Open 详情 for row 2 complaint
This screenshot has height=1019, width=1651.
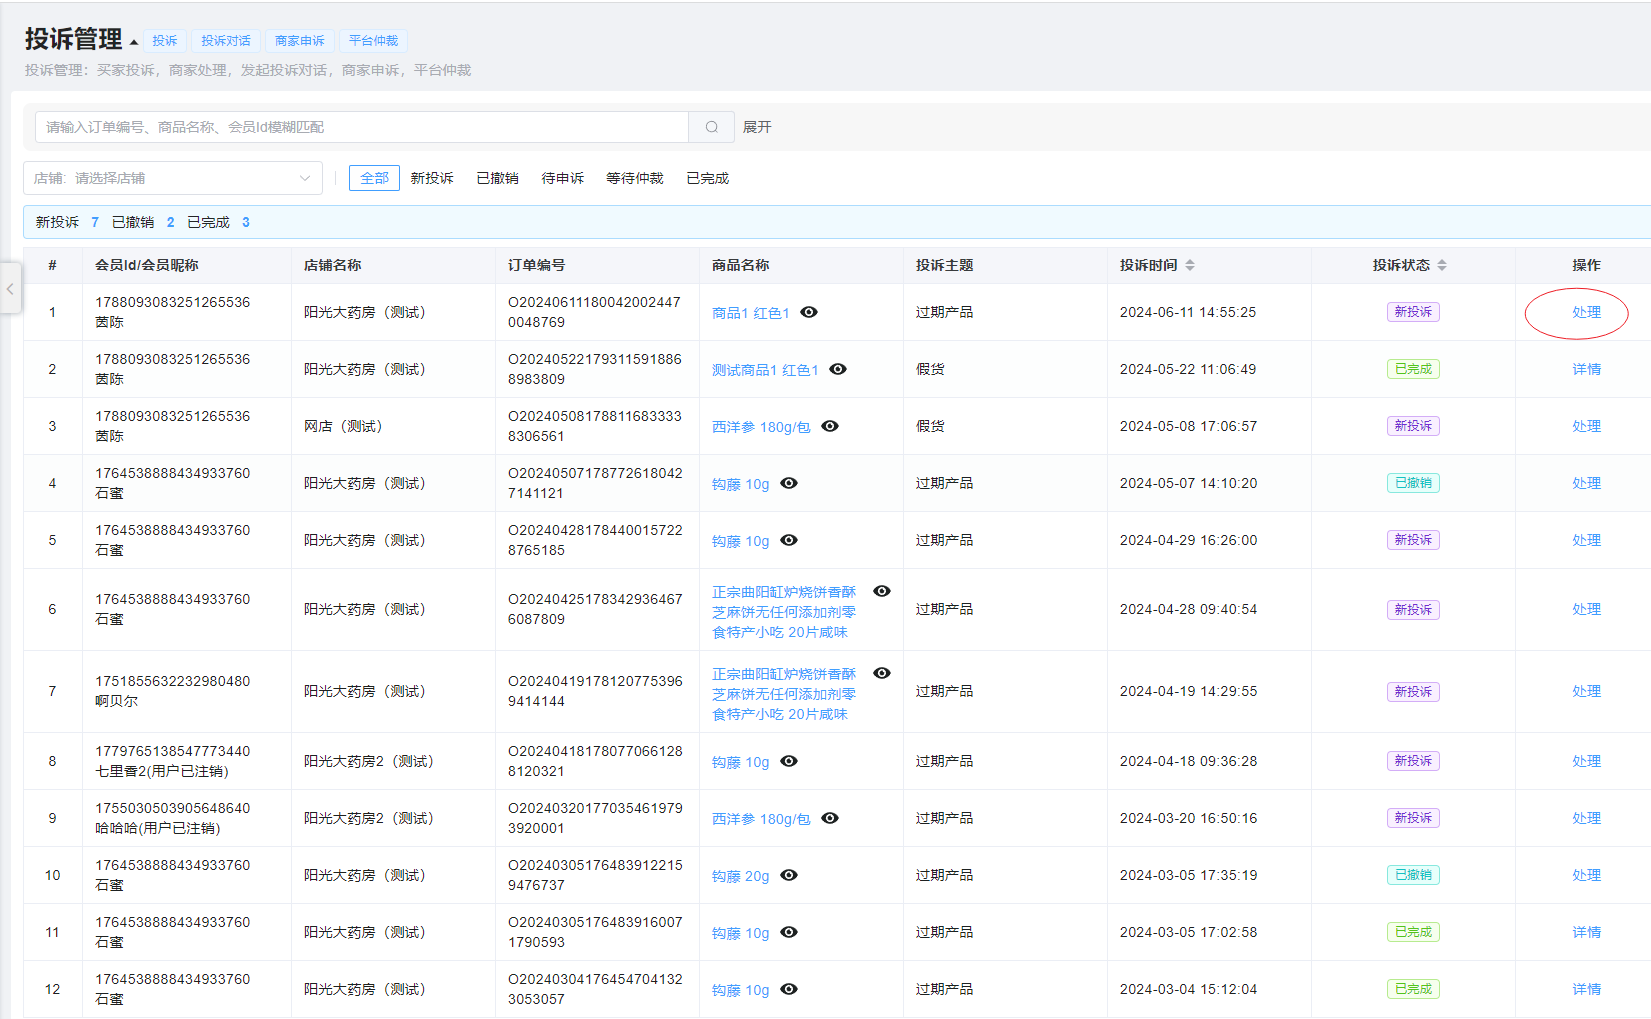pyautogui.click(x=1586, y=369)
